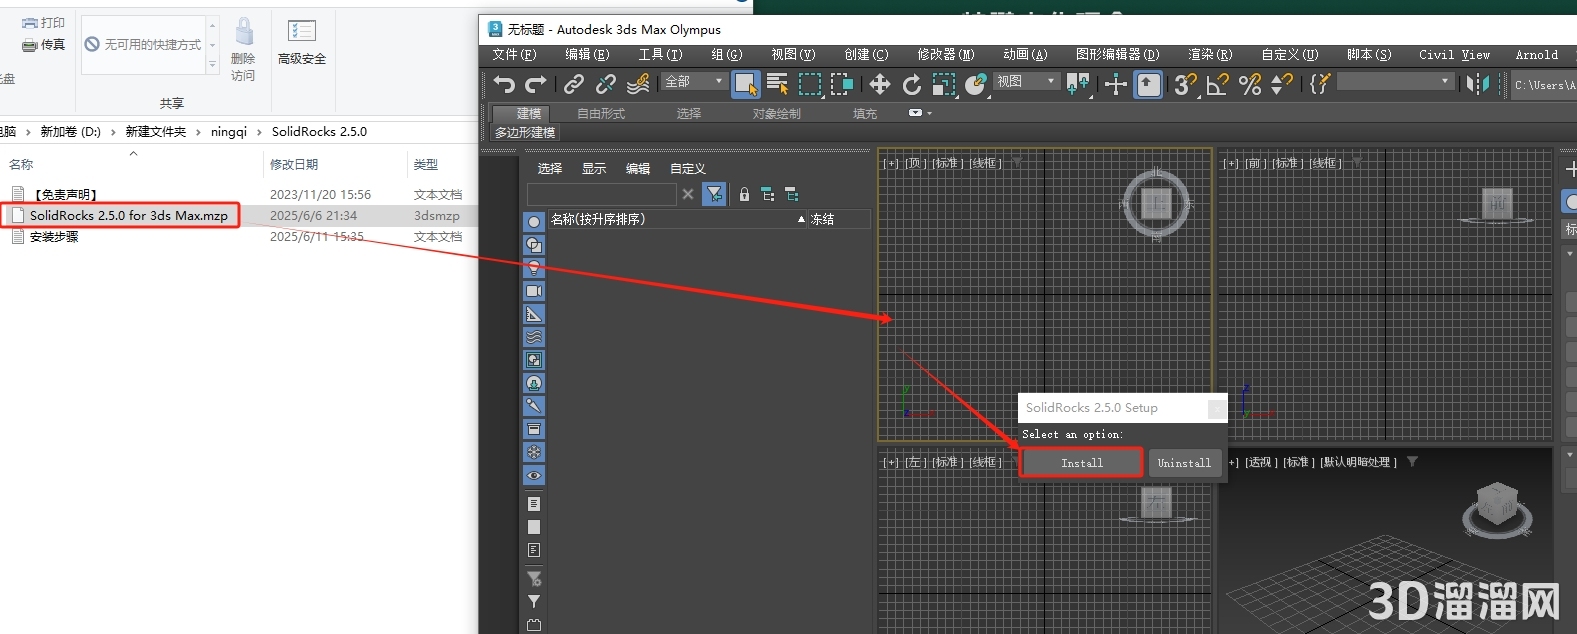Open the 创建(C) menu
Viewport: 1577px width, 634px height.
pos(866,55)
